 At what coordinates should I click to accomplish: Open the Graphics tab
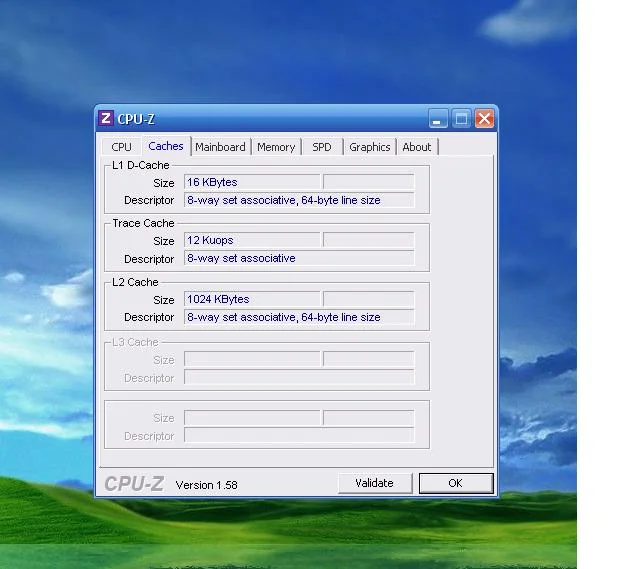click(370, 147)
